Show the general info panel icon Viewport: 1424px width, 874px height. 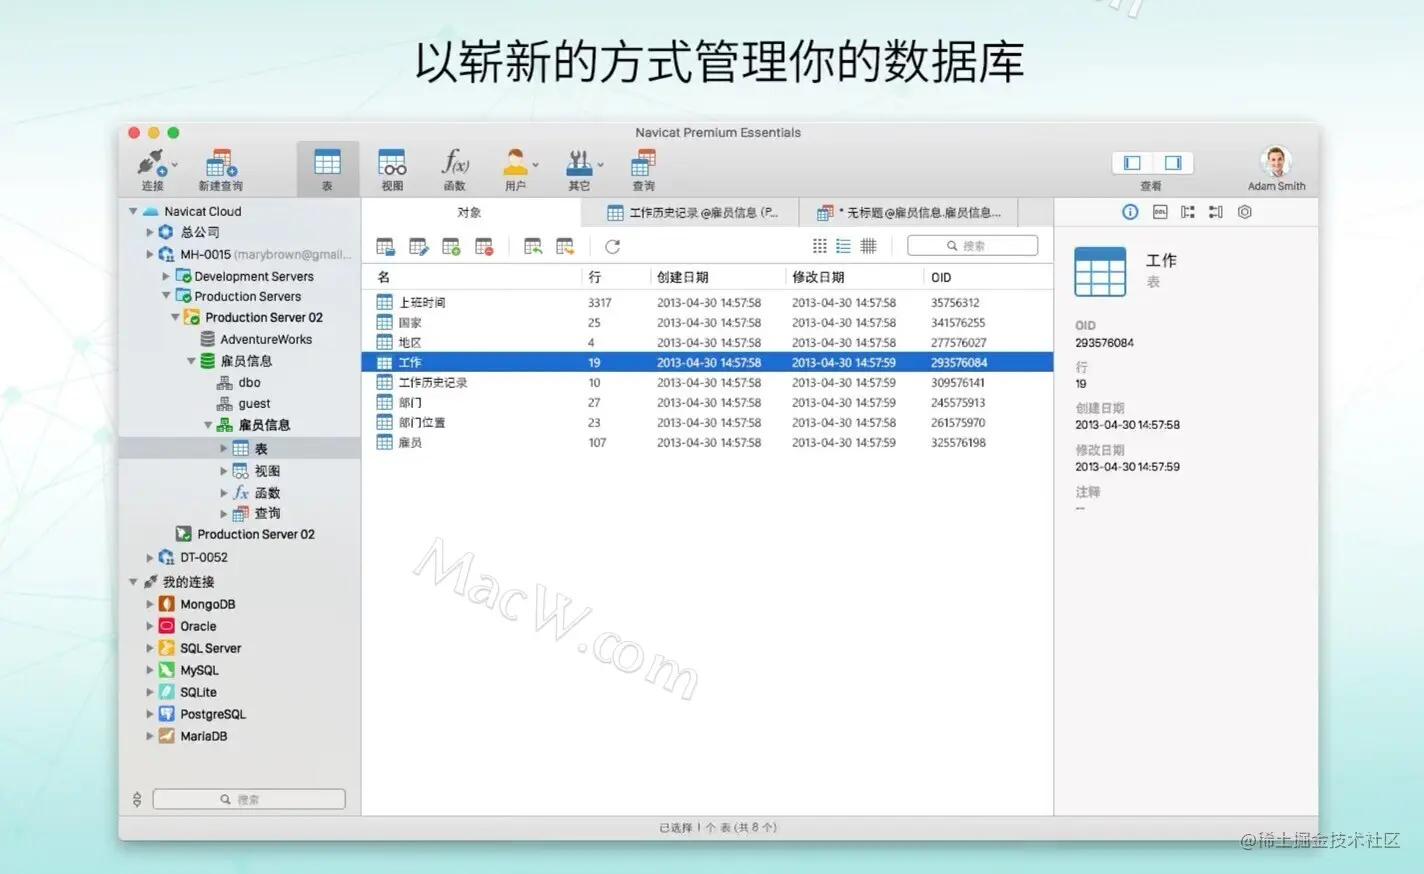(x=1130, y=212)
